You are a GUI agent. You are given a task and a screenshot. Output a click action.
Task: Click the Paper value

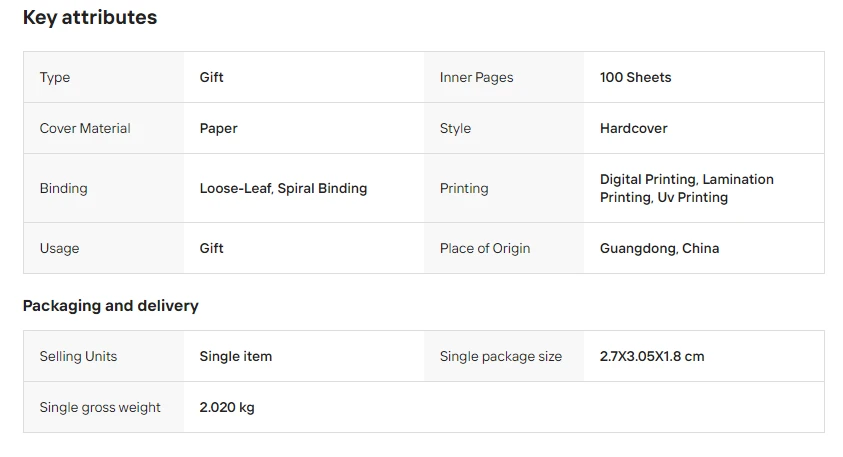[x=218, y=128]
